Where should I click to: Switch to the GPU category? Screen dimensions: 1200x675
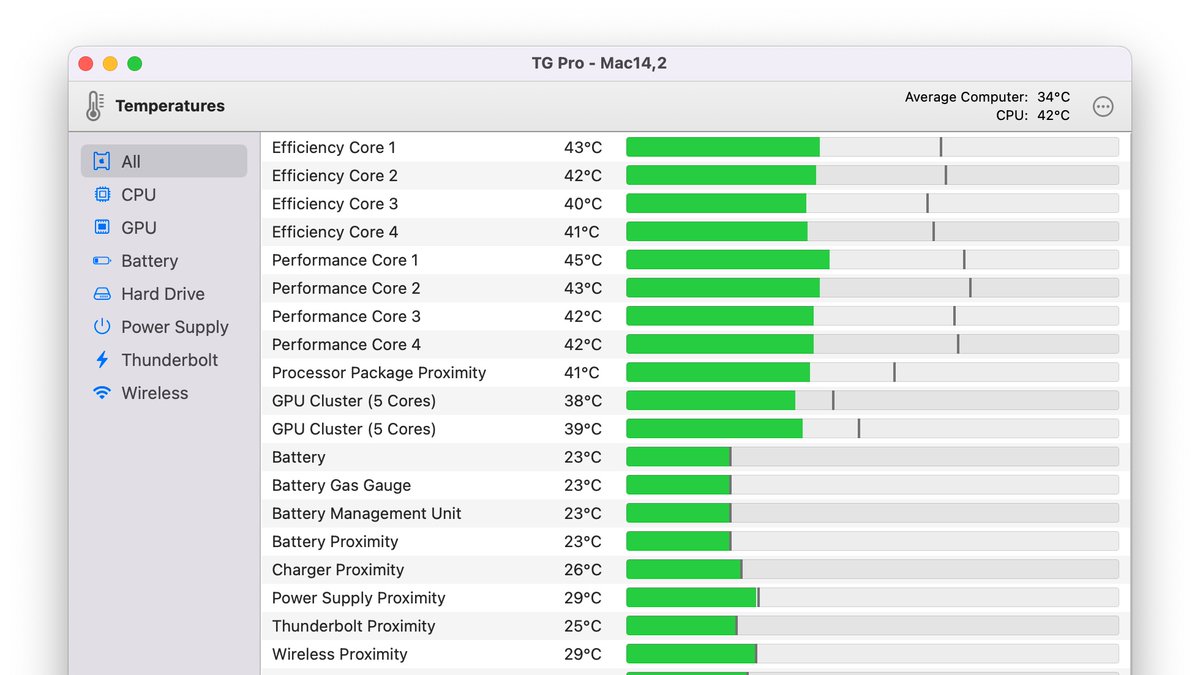139,228
